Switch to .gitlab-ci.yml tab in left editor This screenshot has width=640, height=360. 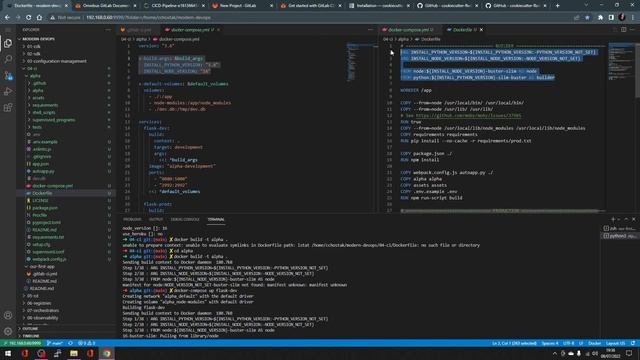click(138, 30)
